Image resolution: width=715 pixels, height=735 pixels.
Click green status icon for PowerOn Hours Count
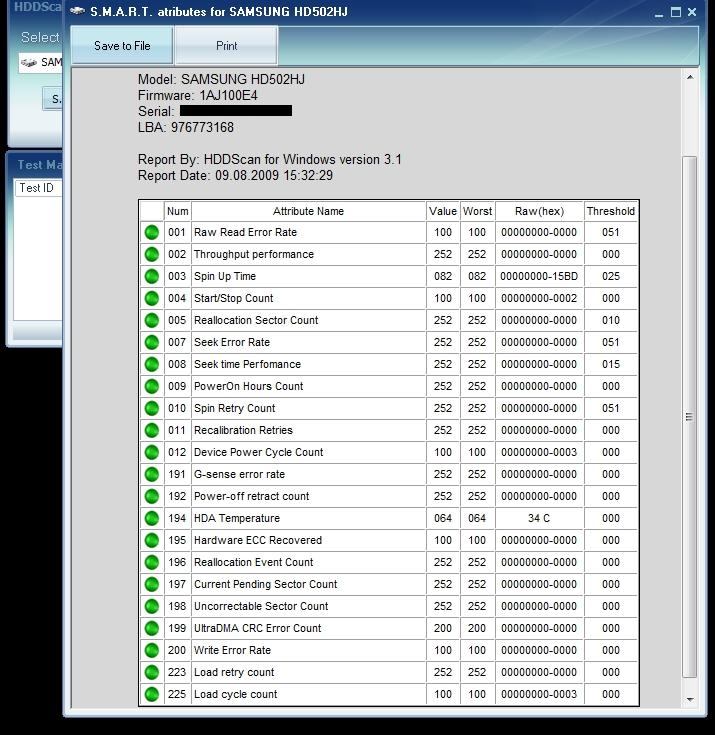tap(151, 386)
